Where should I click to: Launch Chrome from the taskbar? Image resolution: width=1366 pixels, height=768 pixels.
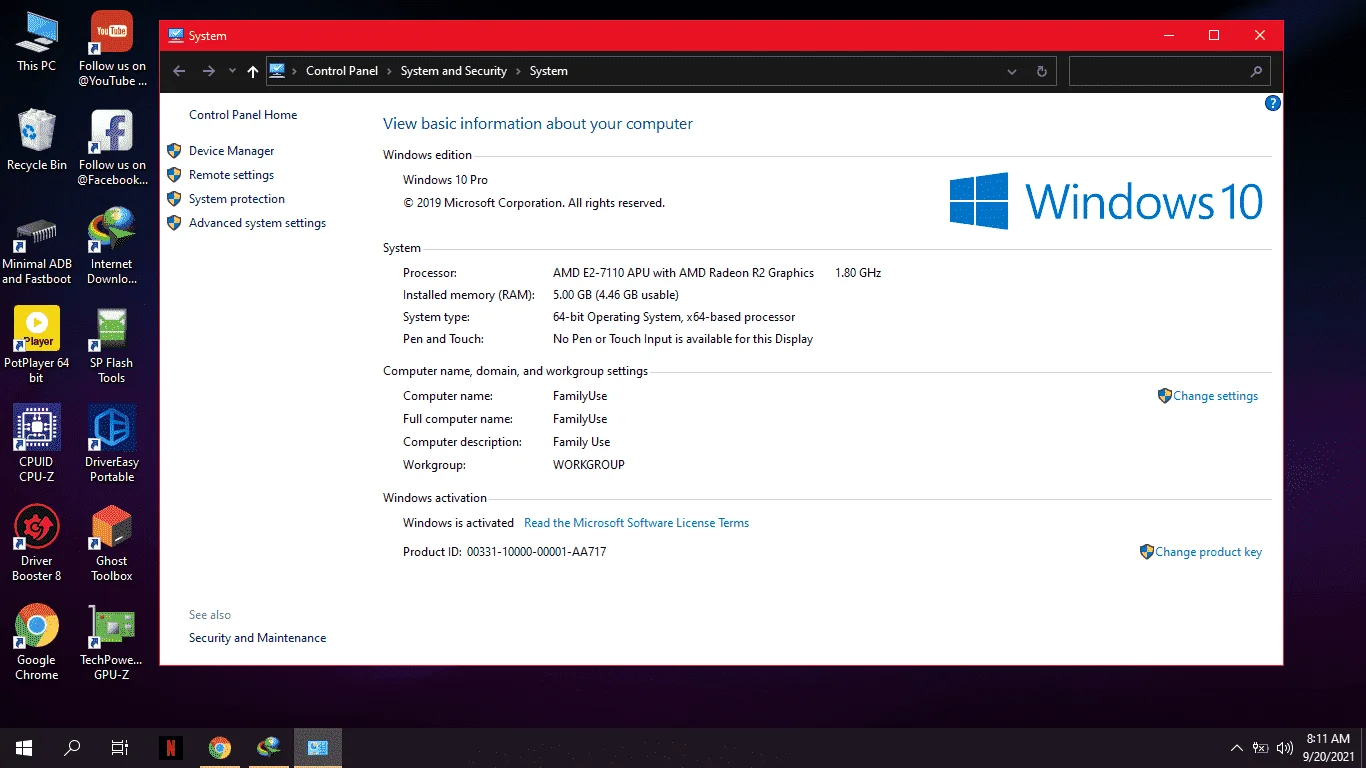coord(220,747)
